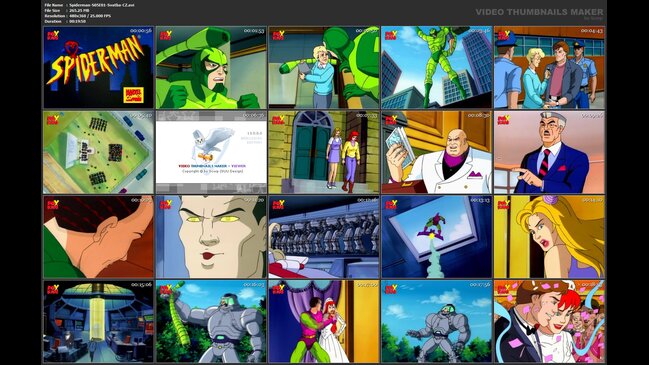The height and width of the screenshot is (365, 649).
Task: Open thumbnail of bride grabbed by green-suited man
Action: (324, 322)
